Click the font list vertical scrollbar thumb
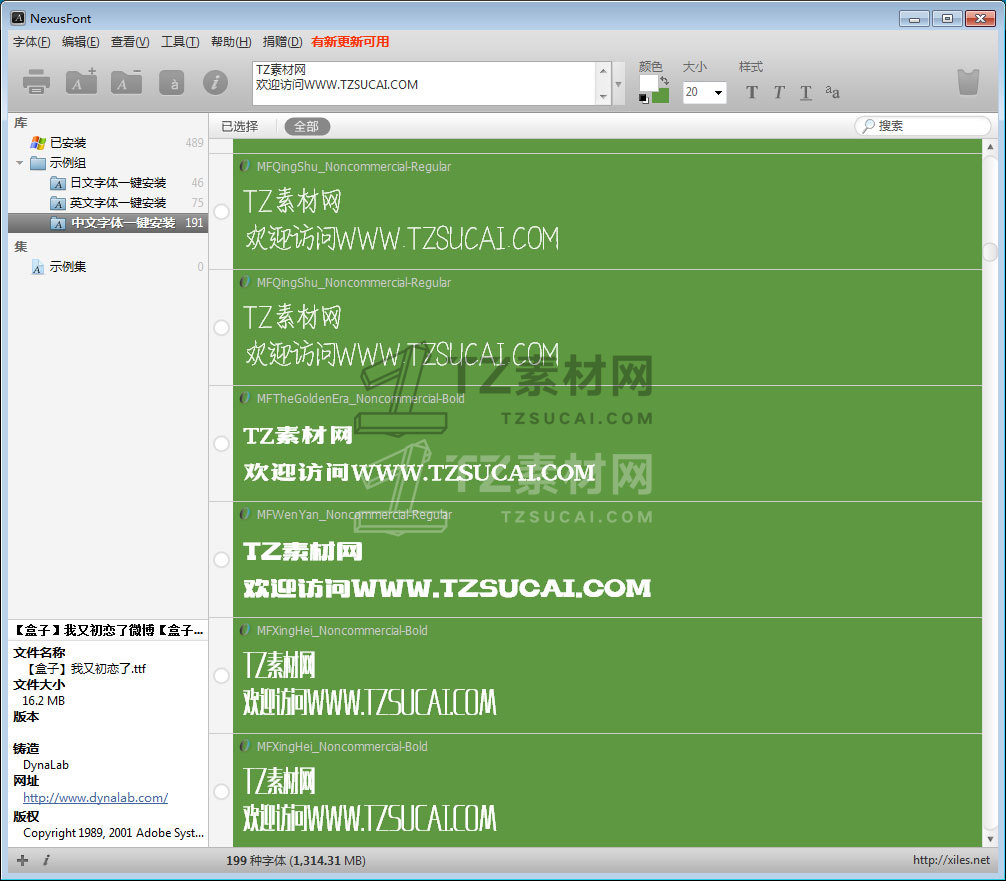 tap(990, 252)
